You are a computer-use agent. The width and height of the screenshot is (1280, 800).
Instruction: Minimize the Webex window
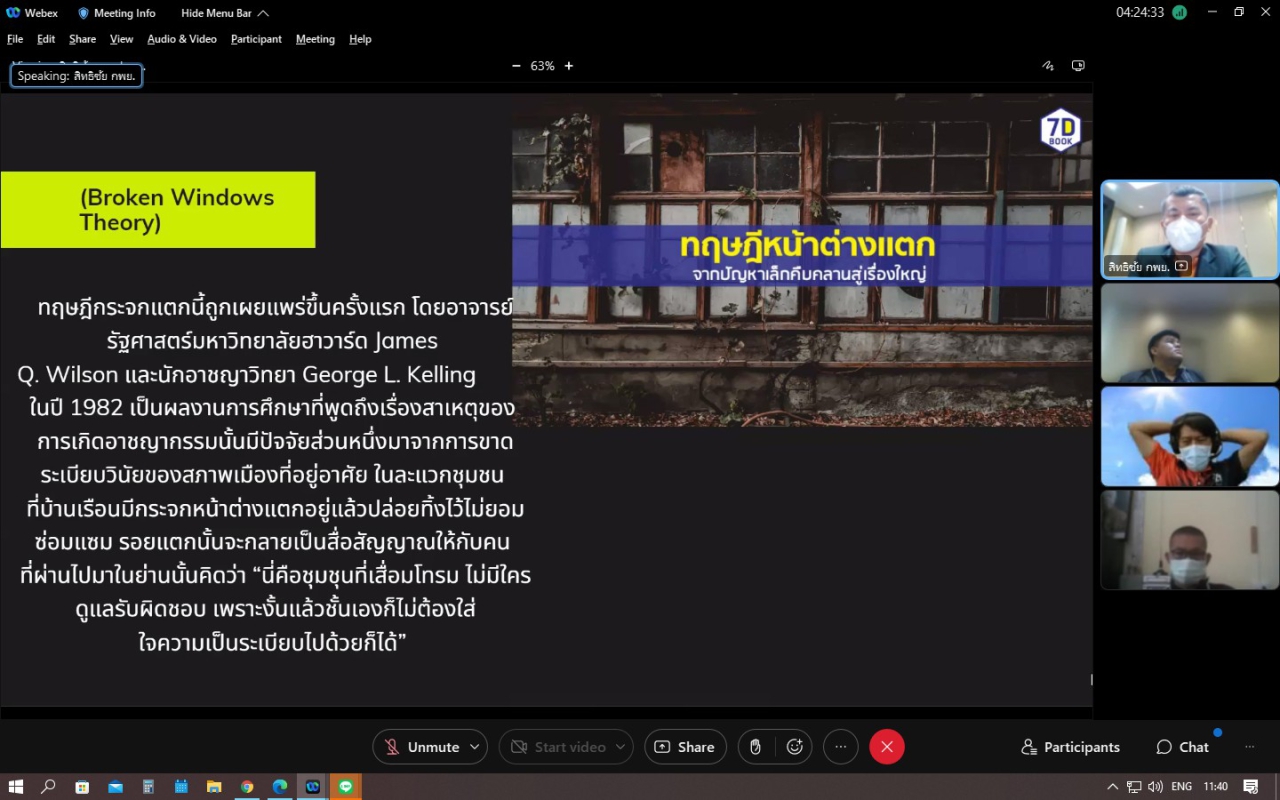(1210, 13)
